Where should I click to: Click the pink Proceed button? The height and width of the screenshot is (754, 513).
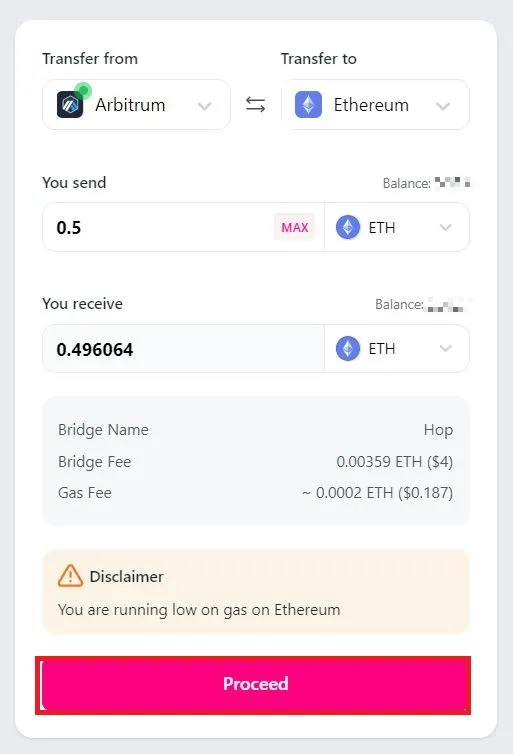253,685
